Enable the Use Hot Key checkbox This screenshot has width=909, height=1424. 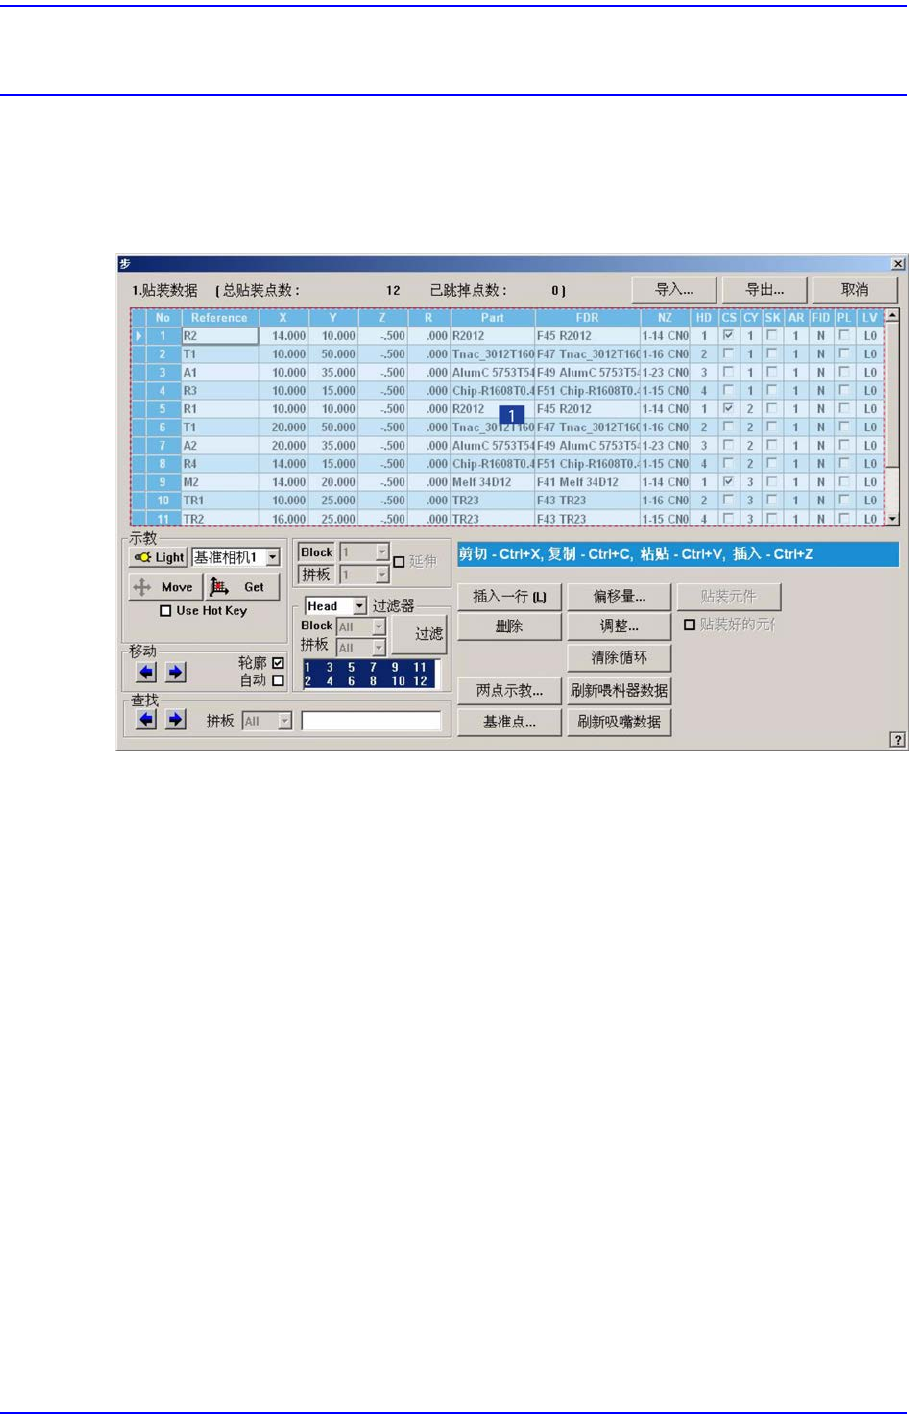pyautogui.click(x=166, y=611)
